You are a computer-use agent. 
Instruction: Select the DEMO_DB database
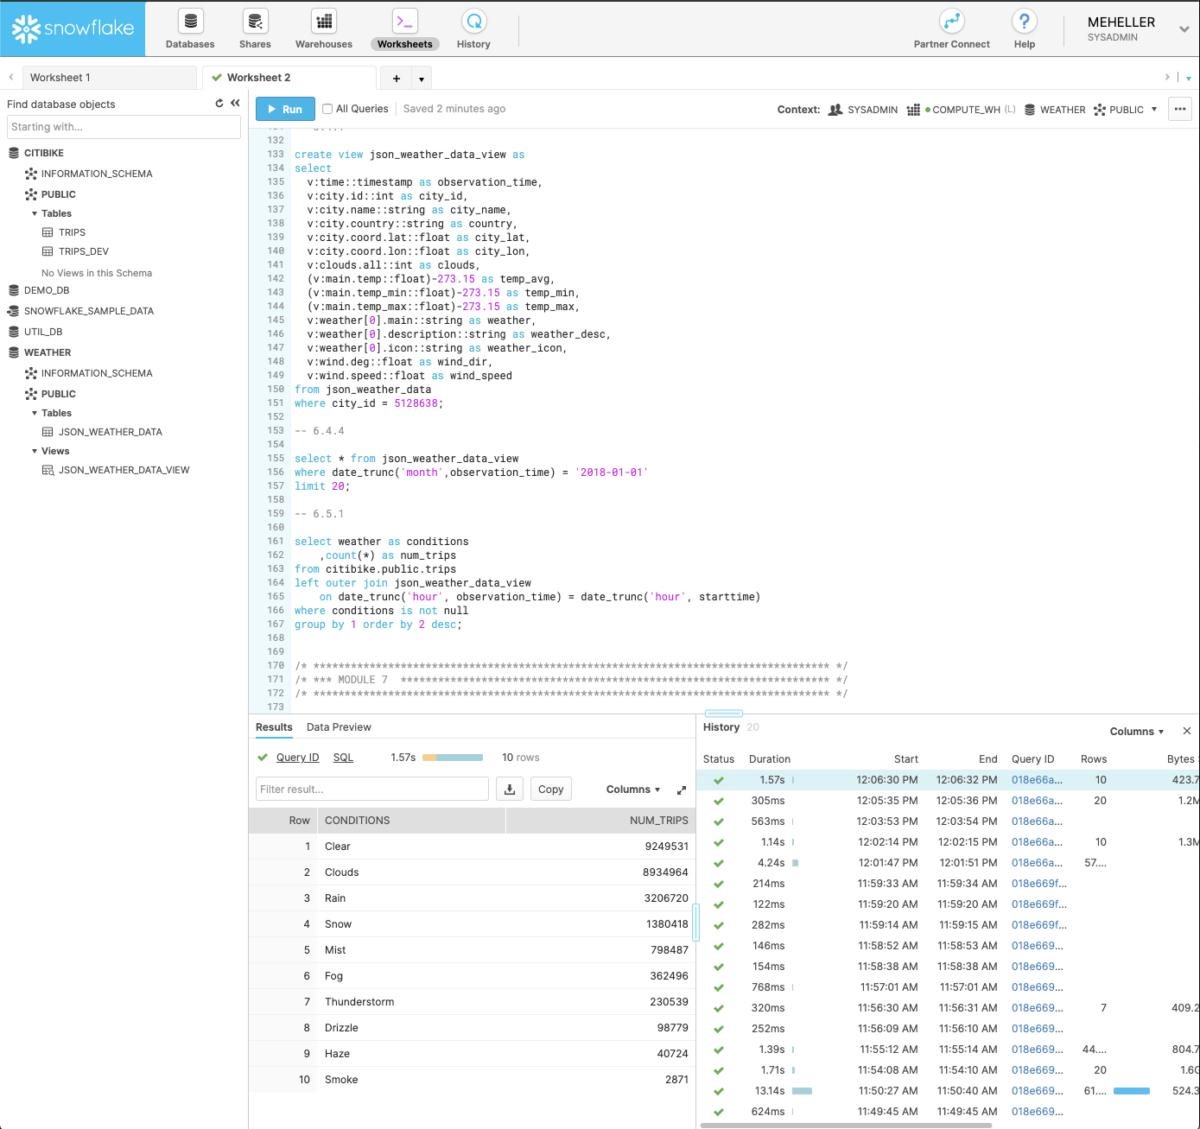click(46, 290)
